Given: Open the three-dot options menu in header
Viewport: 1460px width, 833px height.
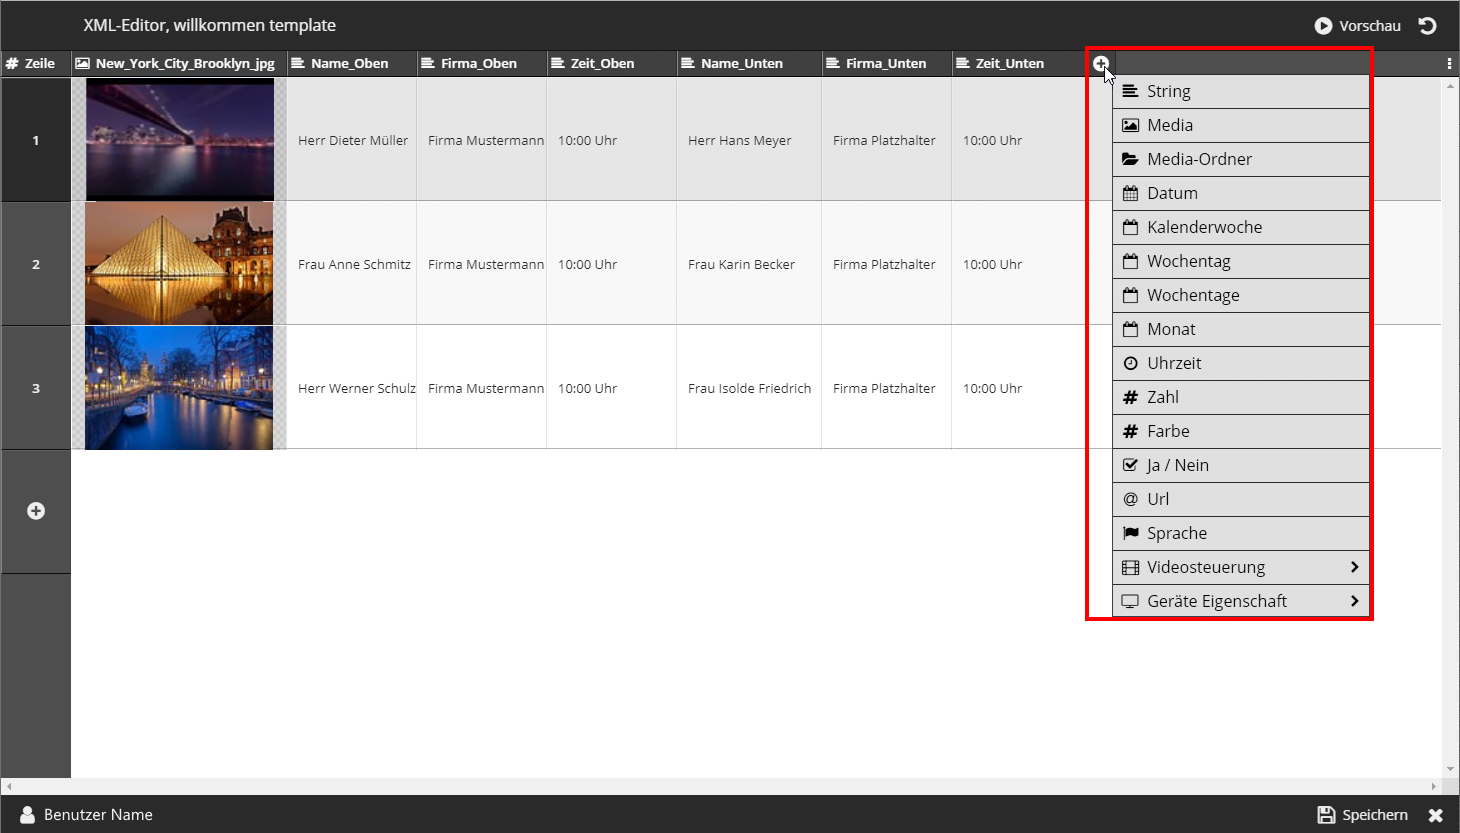Looking at the screenshot, I should point(1449,63).
